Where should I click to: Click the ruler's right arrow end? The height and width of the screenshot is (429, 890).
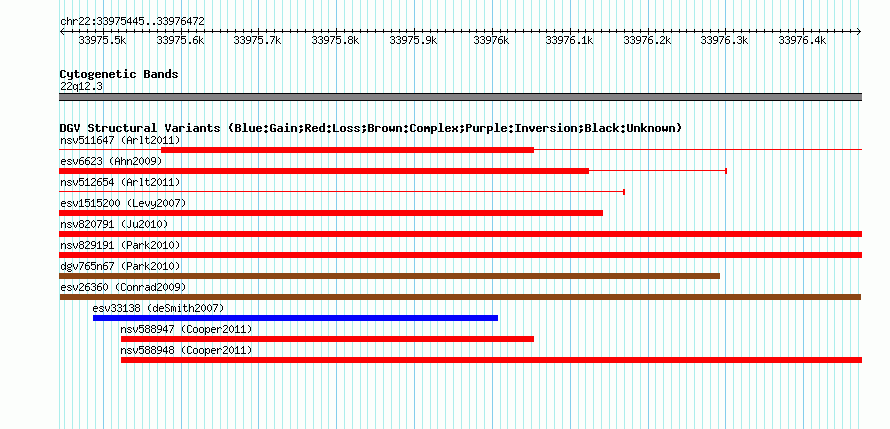859,31
